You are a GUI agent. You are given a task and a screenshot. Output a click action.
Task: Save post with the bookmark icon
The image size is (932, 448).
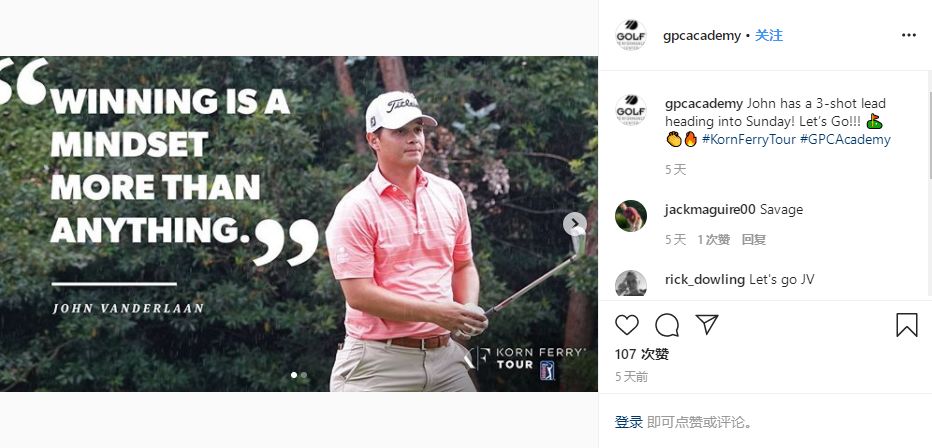point(906,325)
